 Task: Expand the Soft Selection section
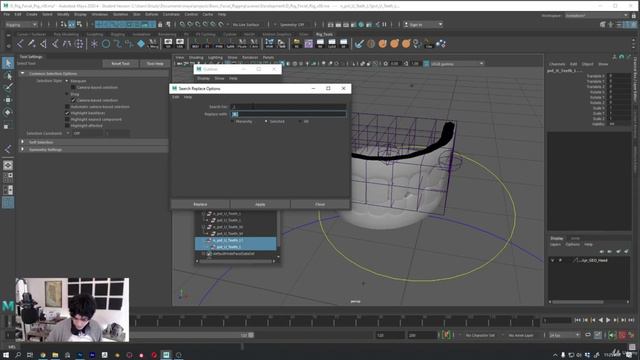[22, 142]
